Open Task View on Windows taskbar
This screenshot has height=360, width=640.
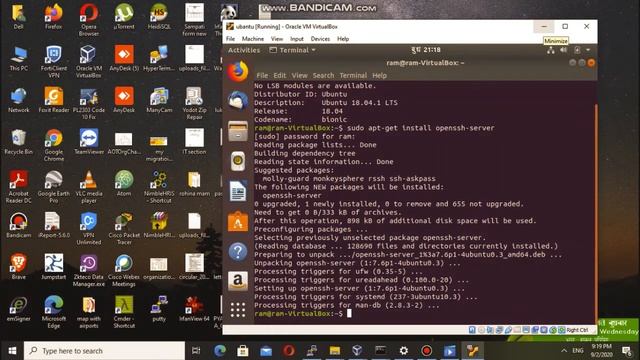[x=196, y=351]
